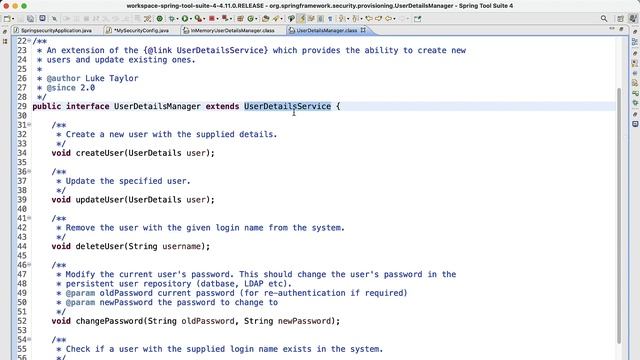
Task: Click the updateUser method name
Action: tap(100, 200)
